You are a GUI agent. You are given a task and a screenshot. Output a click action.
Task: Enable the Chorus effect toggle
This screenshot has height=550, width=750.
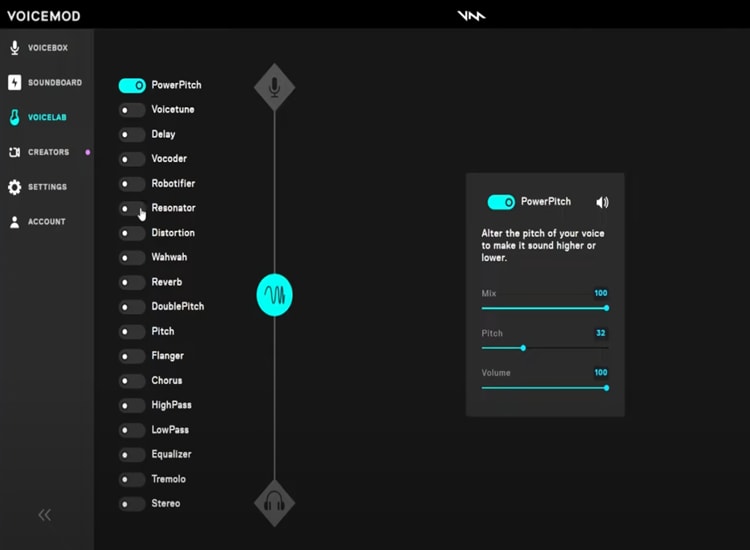click(x=132, y=381)
